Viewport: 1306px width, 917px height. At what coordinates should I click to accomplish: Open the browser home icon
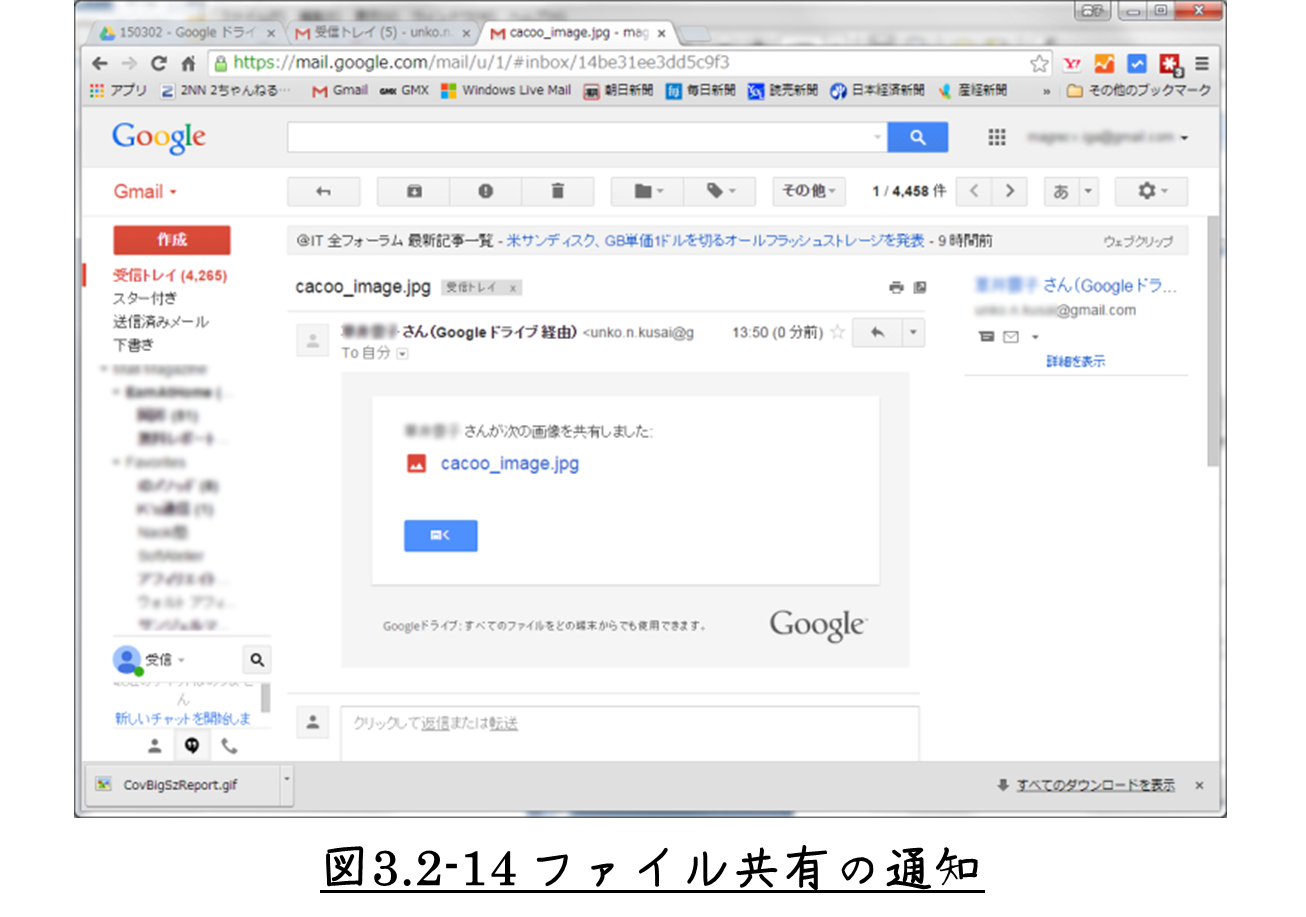pyautogui.click(x=188, y=63)
